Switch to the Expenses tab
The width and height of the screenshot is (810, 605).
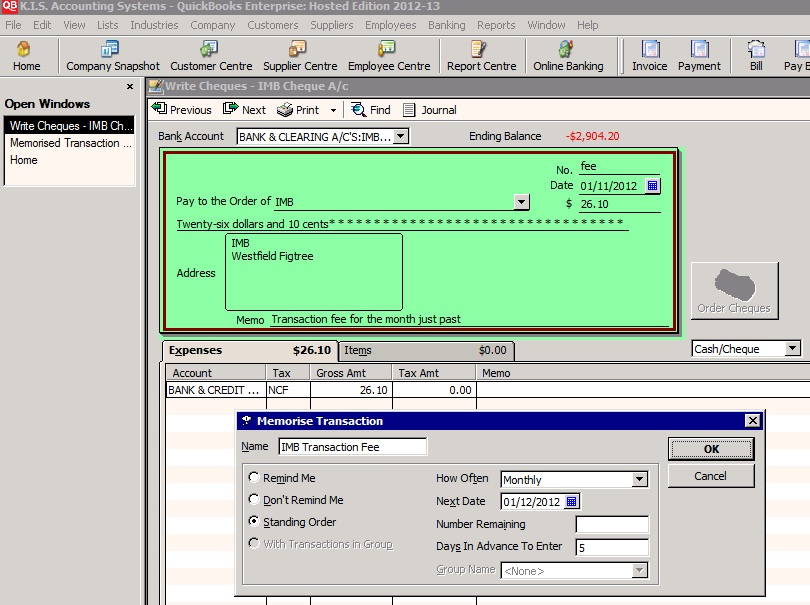(250, 350)
